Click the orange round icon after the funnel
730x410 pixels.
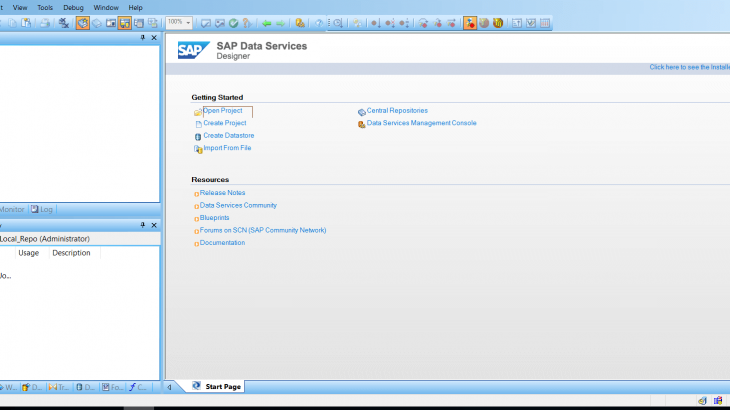coord(498,23)
